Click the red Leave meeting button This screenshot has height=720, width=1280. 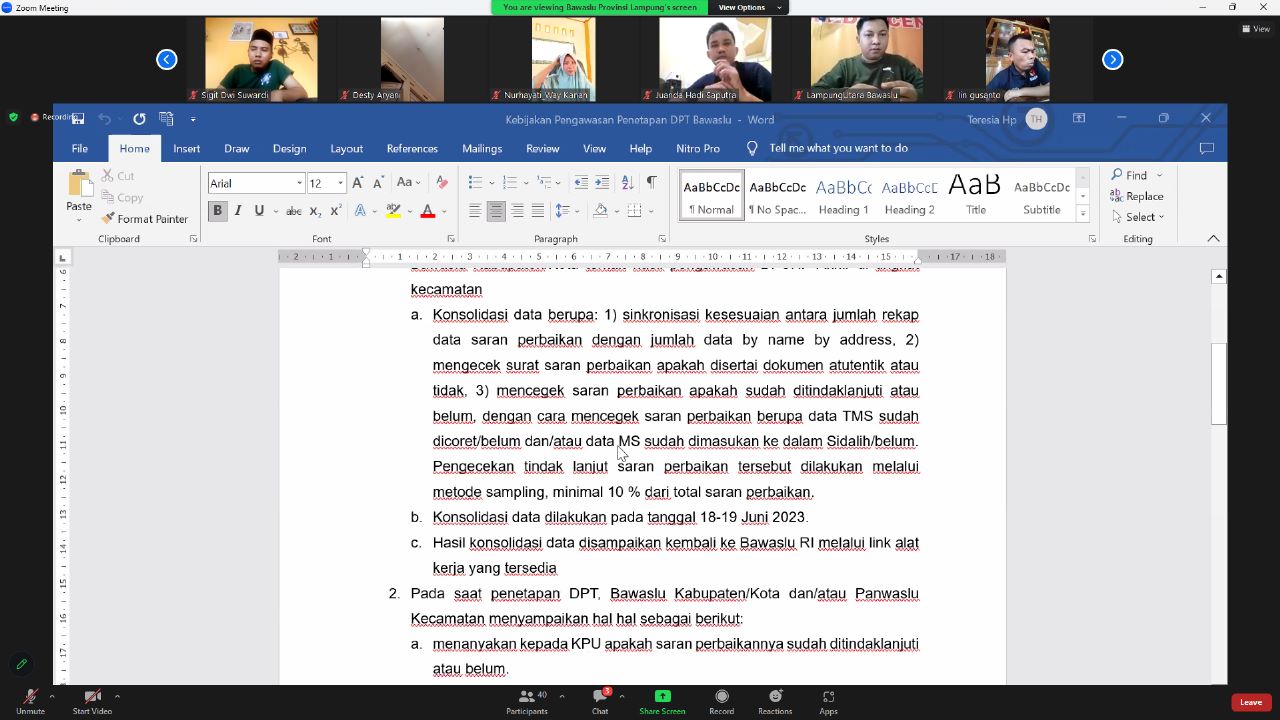click(x=1251, y=702)
